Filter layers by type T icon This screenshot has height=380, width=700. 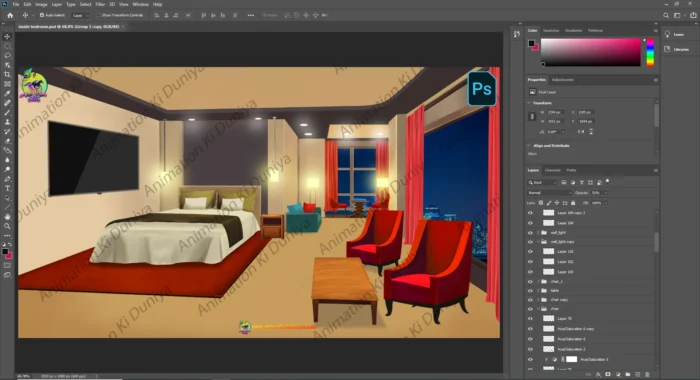[581, 183]
